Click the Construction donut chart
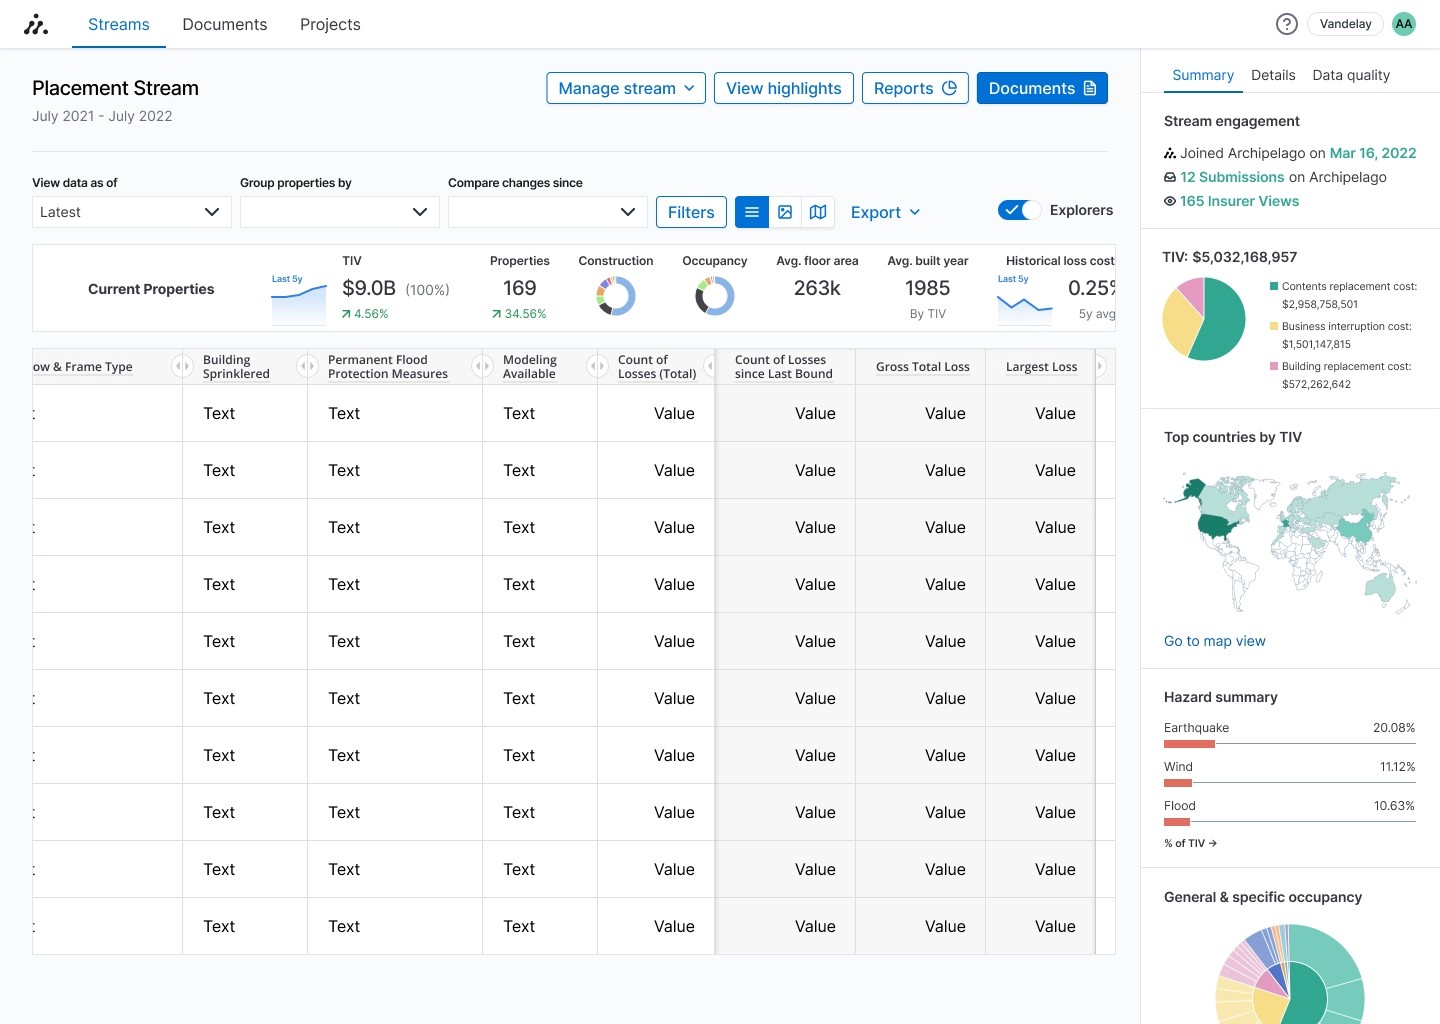 616,296
